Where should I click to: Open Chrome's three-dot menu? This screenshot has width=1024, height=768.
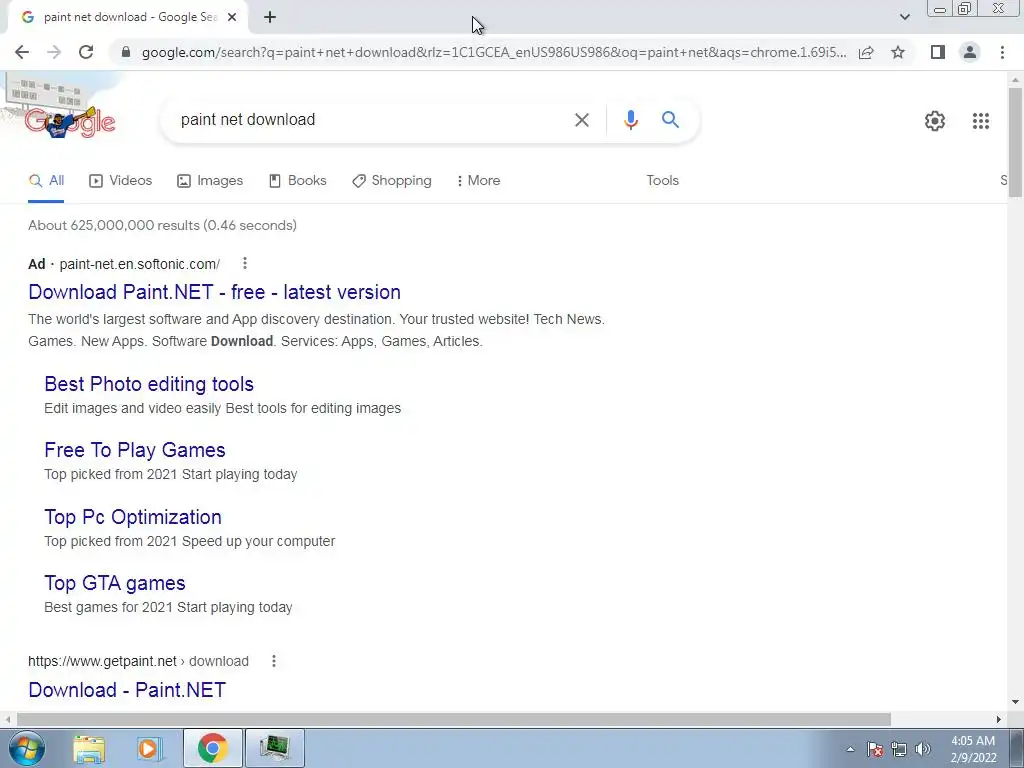(x=1002, y=52)
